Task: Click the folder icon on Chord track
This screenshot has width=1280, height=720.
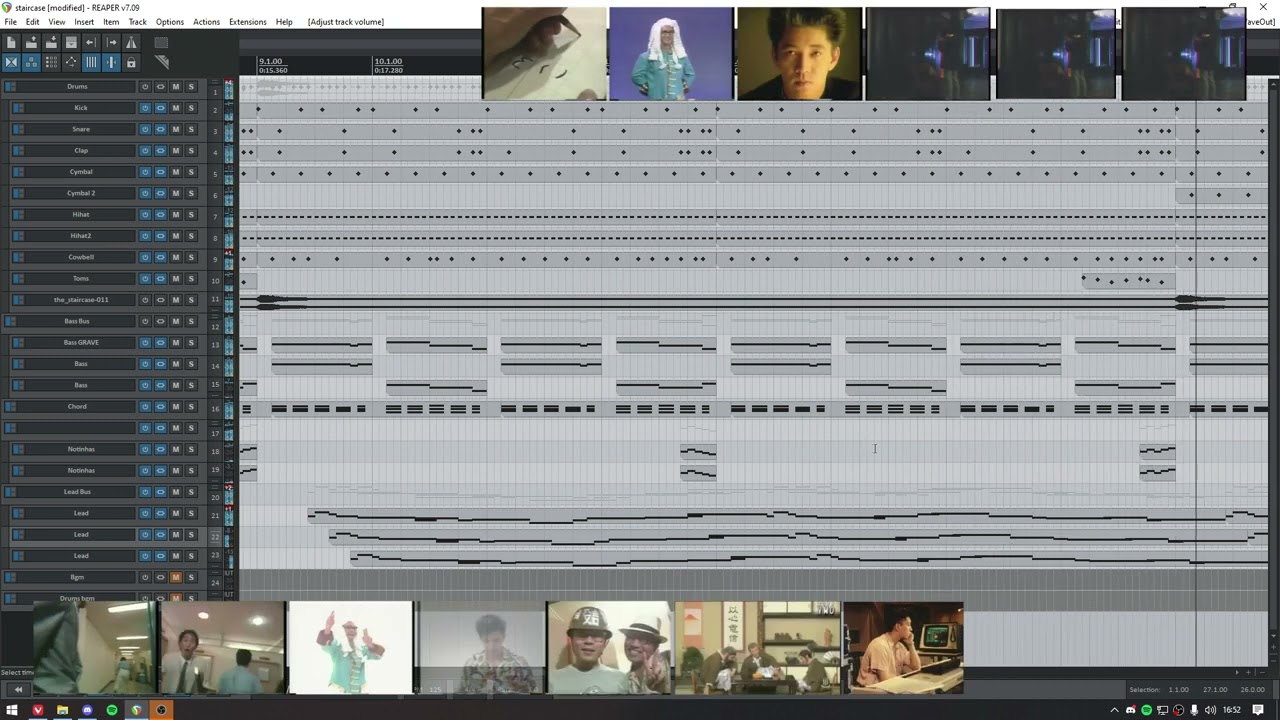Action: [x=10, y=407]
